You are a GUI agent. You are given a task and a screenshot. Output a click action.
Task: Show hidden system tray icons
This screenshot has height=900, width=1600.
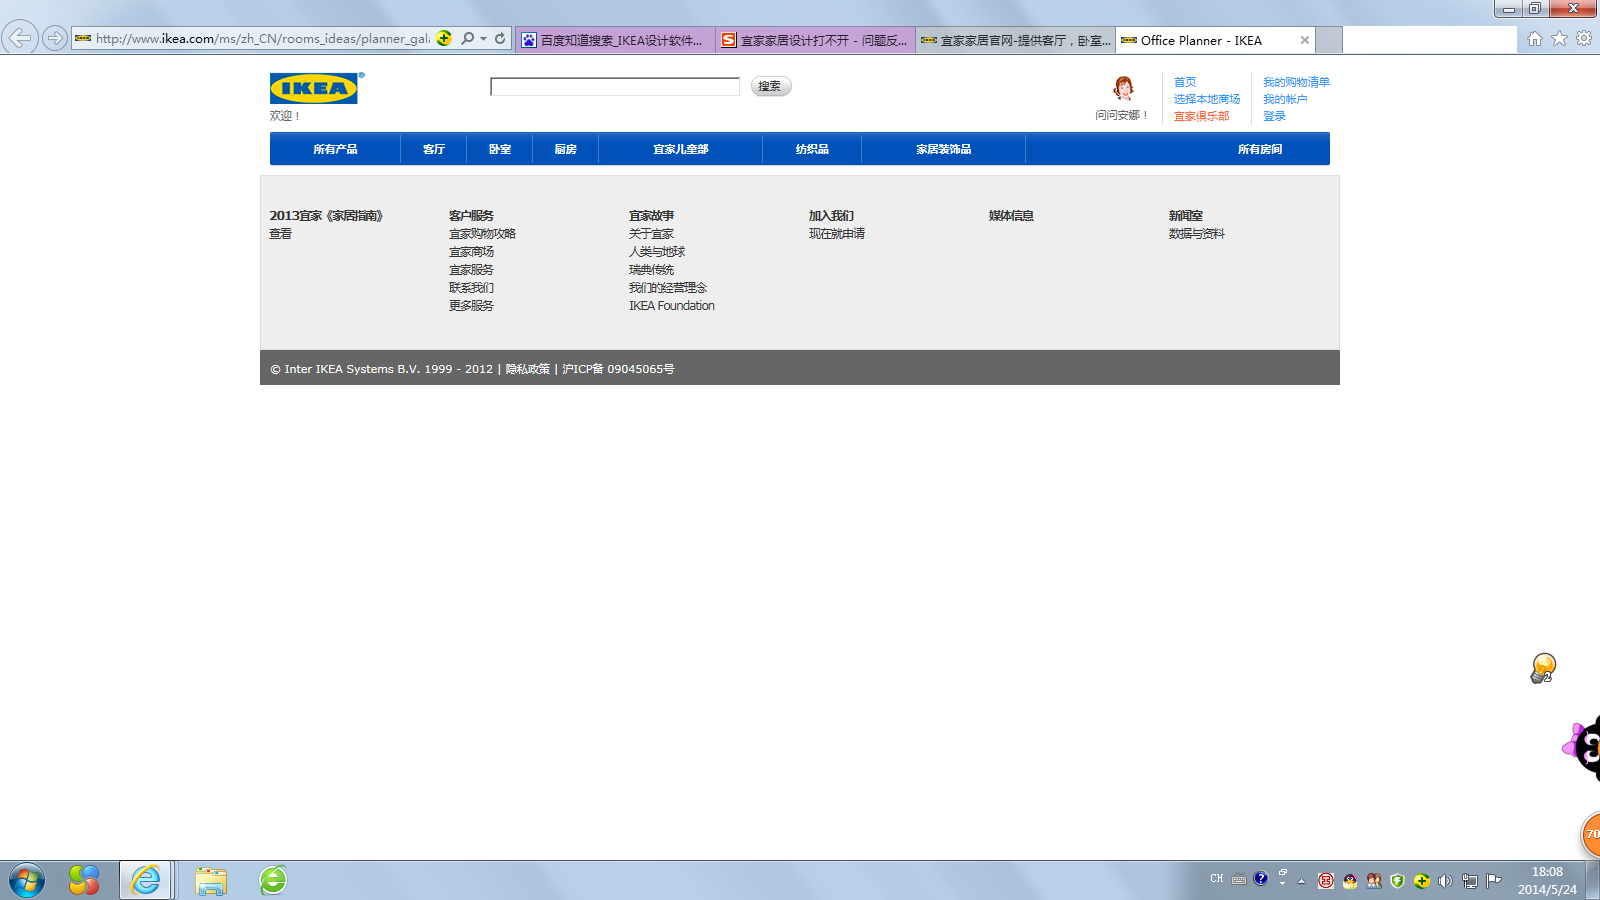click(x=1301, y=881)
